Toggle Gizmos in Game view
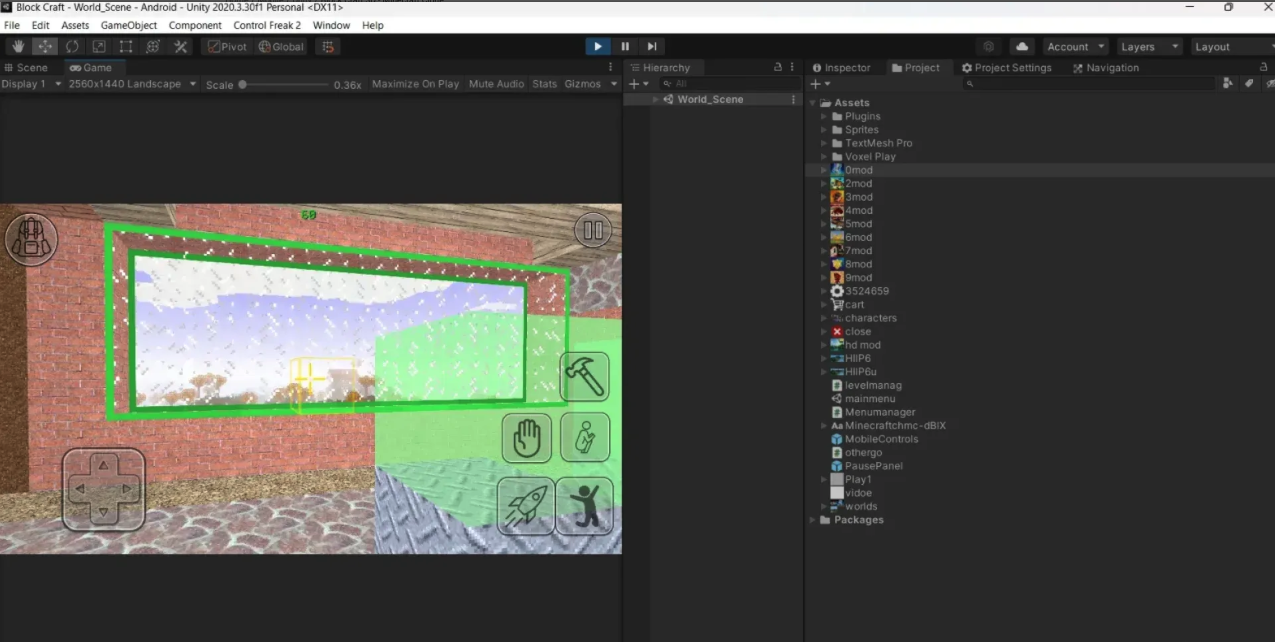 (583, 84)
